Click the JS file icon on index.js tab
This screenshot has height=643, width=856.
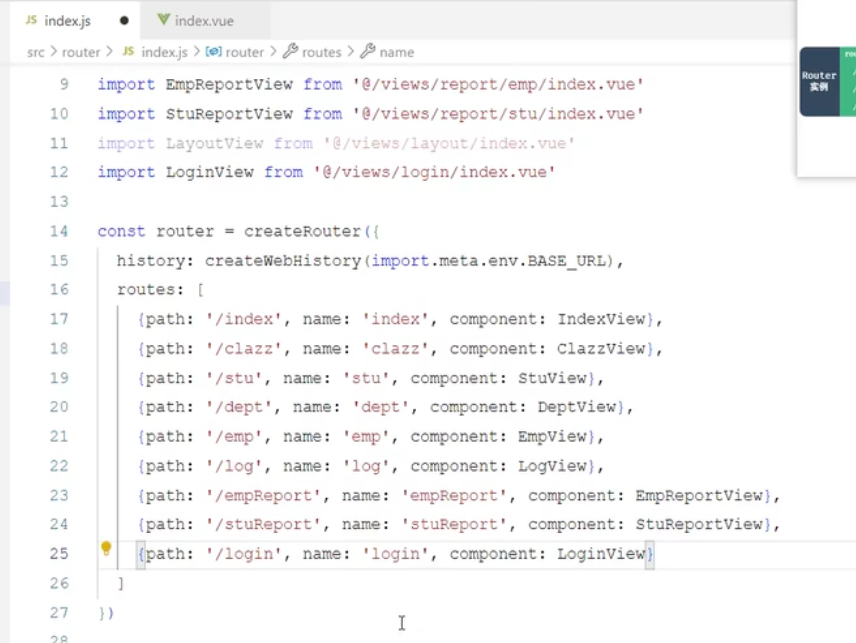click(x=32, y=20)
